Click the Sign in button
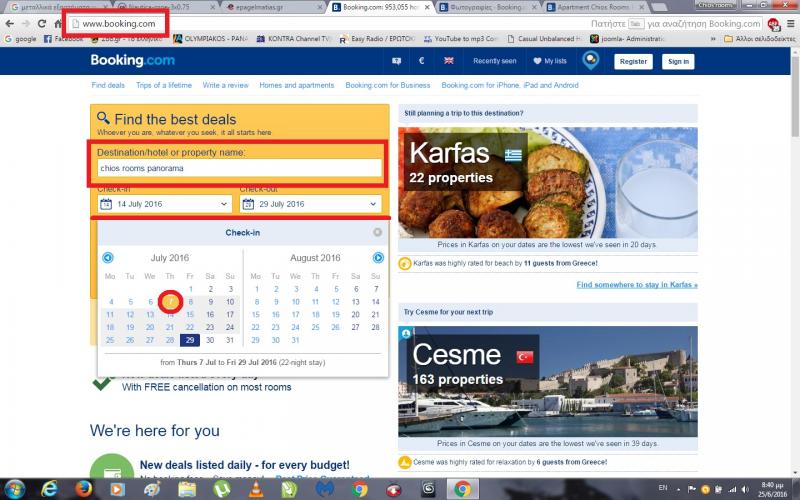The height and width of the screenshot is (500, 800). pyautogui.click(x=678, y=61)
